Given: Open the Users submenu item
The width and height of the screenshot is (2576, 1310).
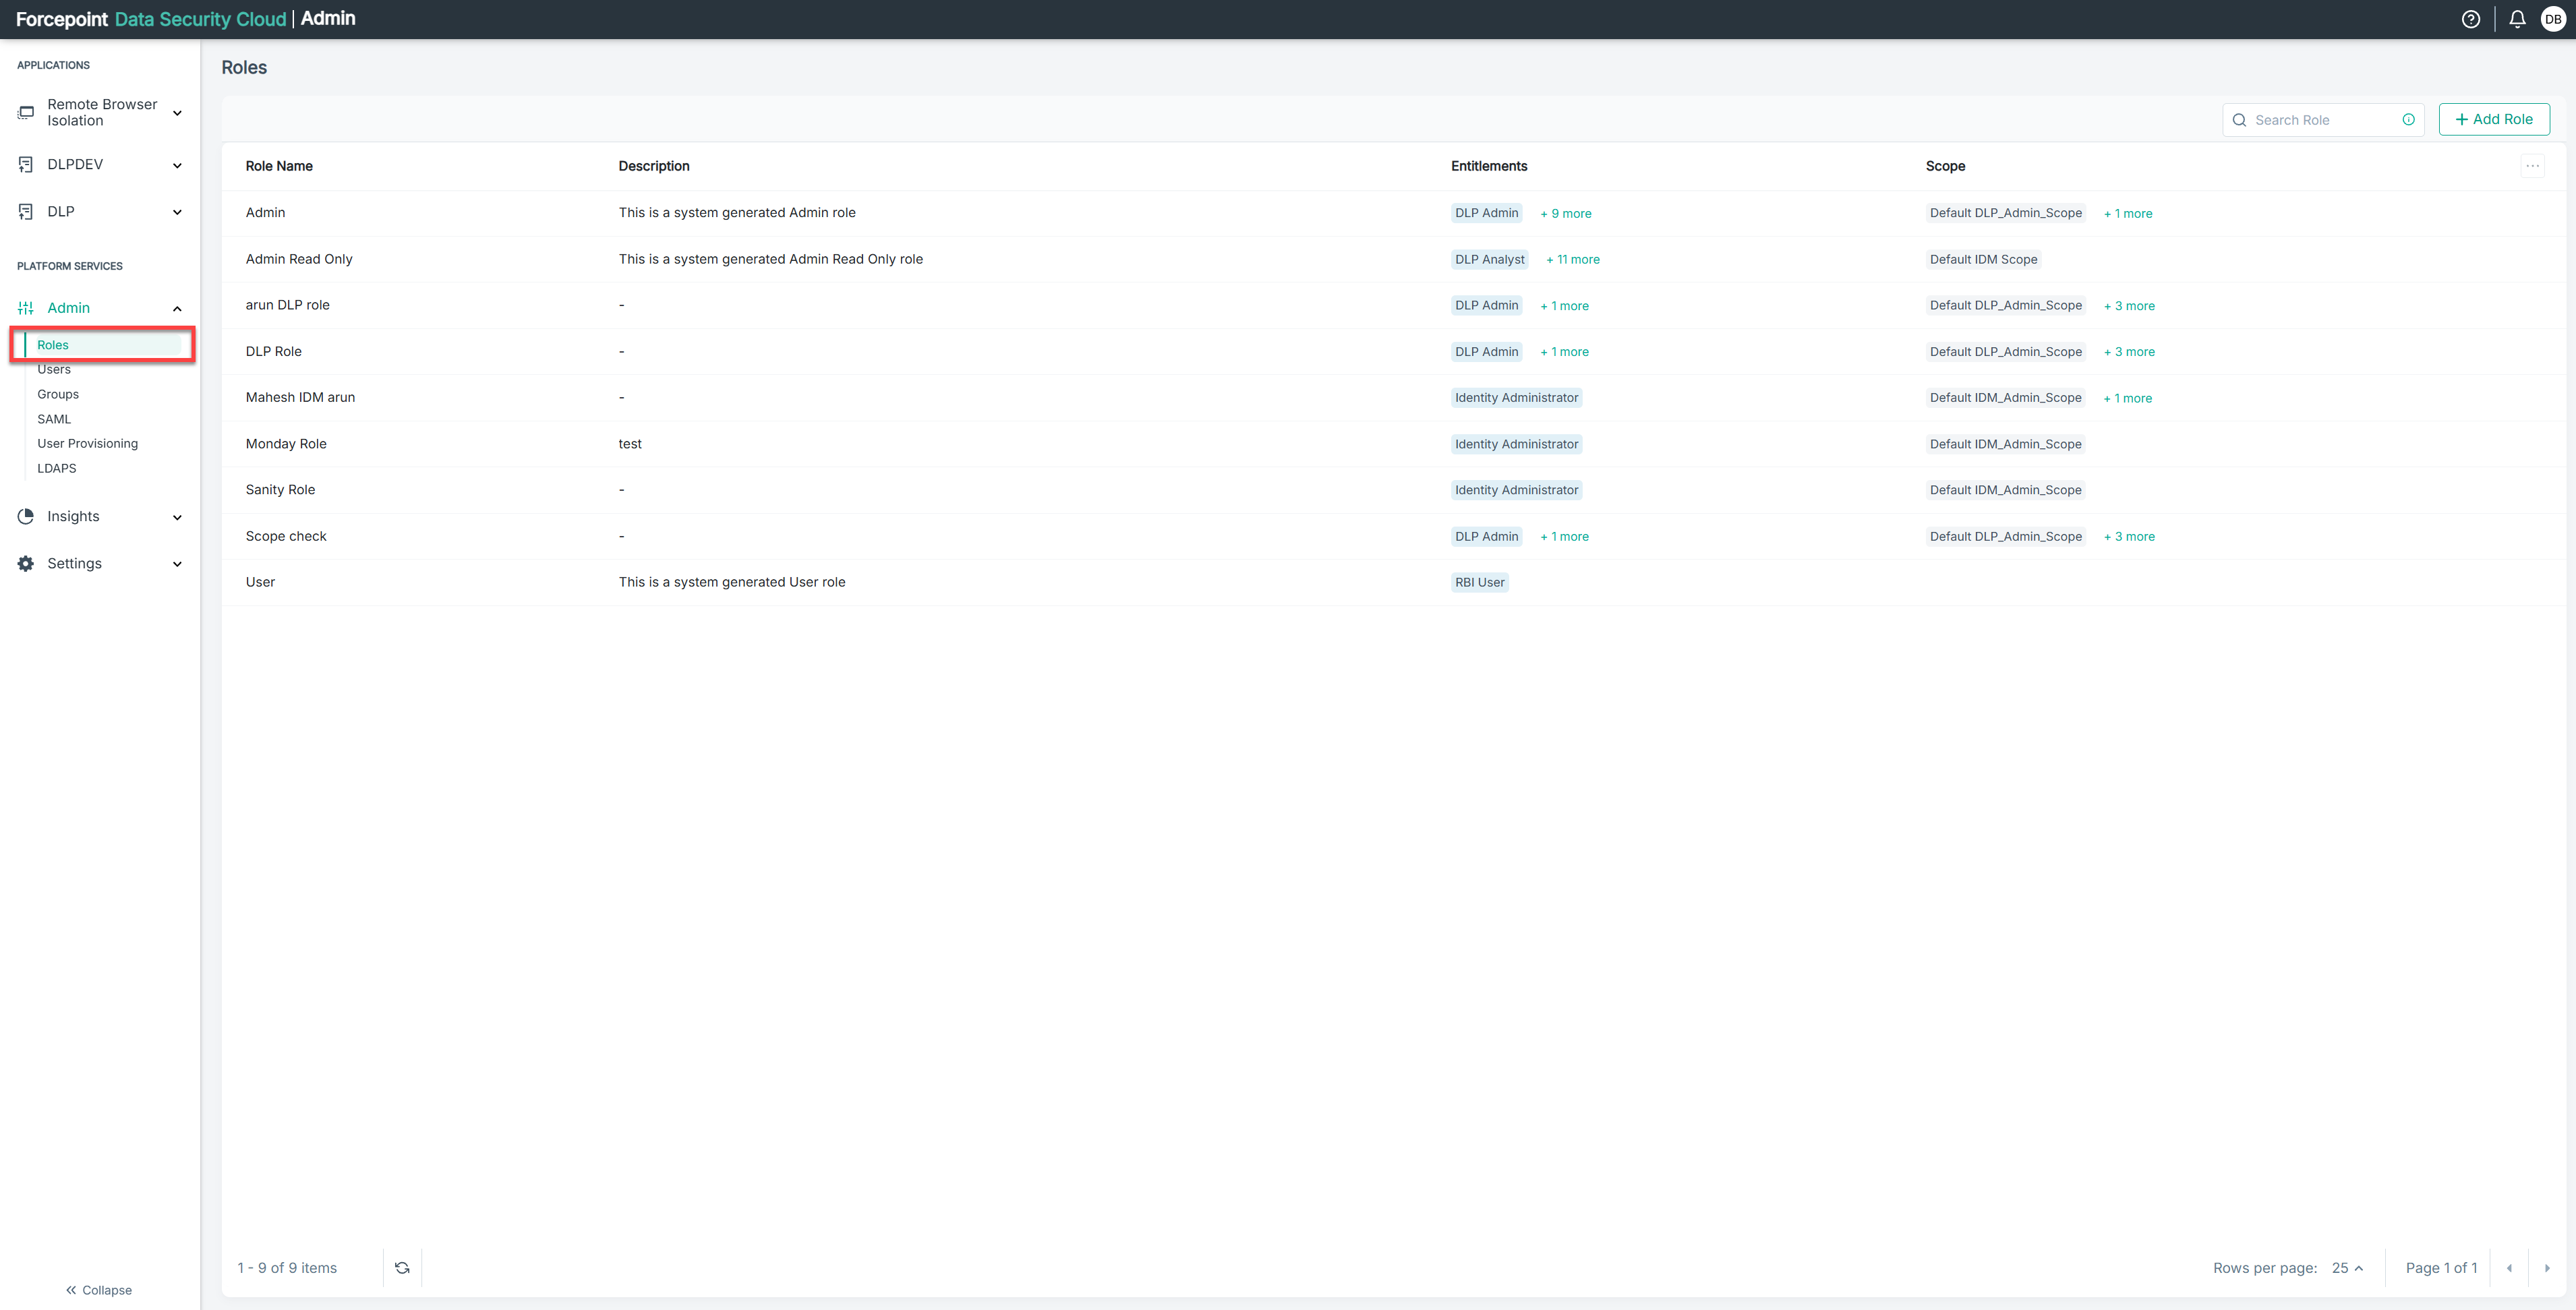Looking at the screenshot, I should (54, 369).
